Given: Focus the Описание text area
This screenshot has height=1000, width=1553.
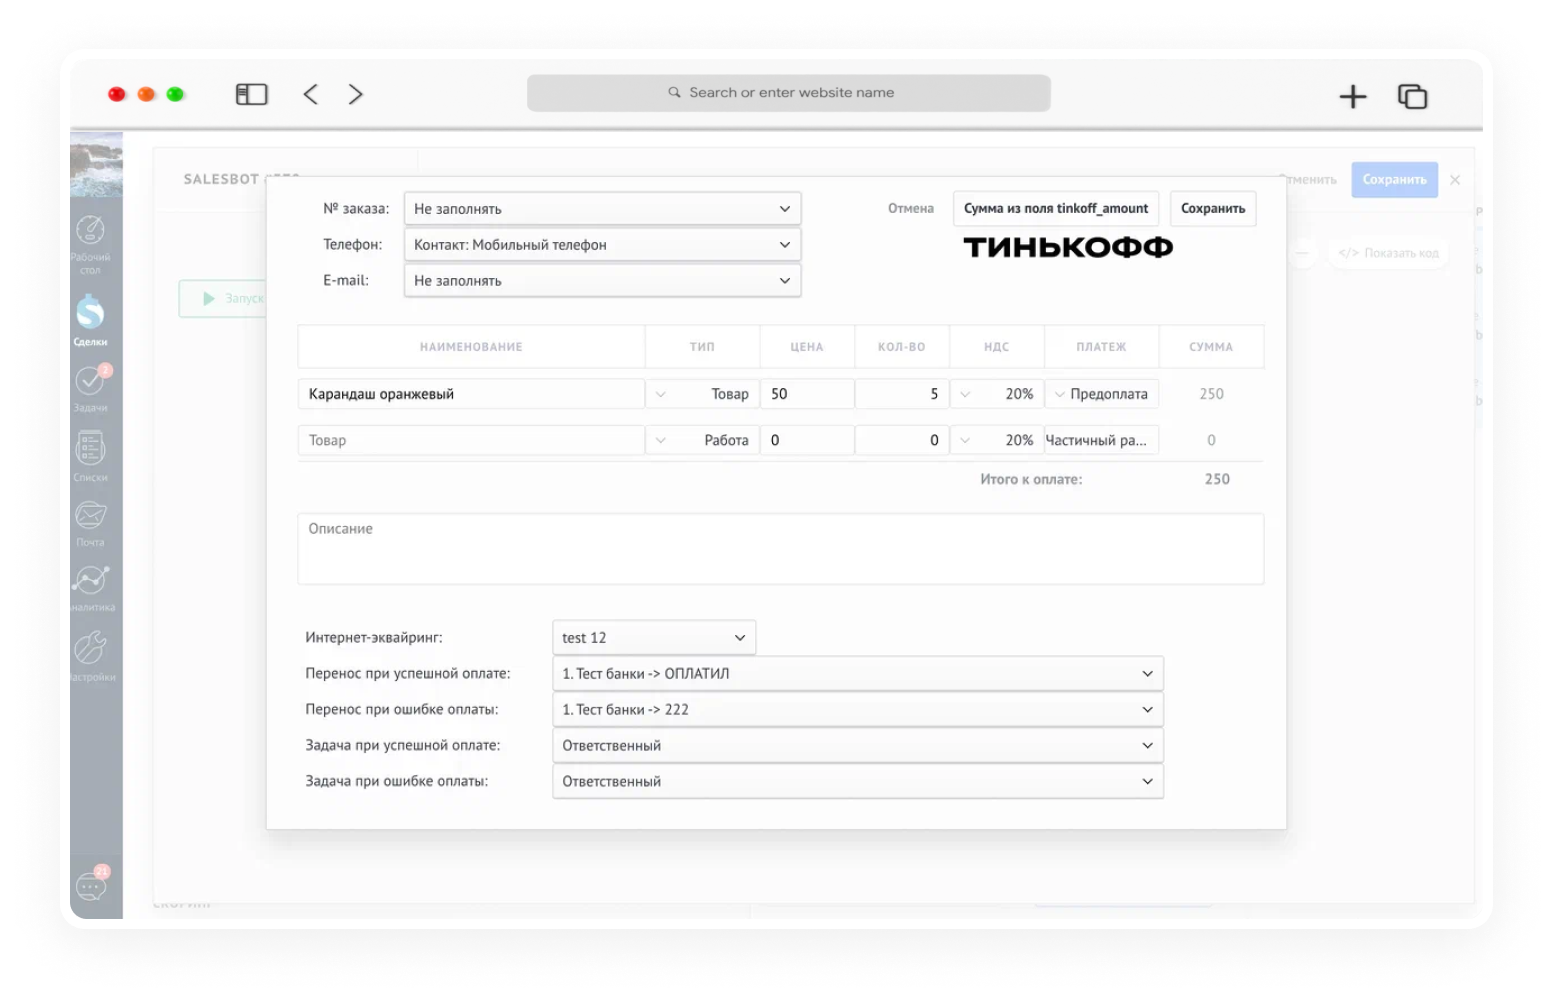Looking at the screenshot, I should click(781, 549).
